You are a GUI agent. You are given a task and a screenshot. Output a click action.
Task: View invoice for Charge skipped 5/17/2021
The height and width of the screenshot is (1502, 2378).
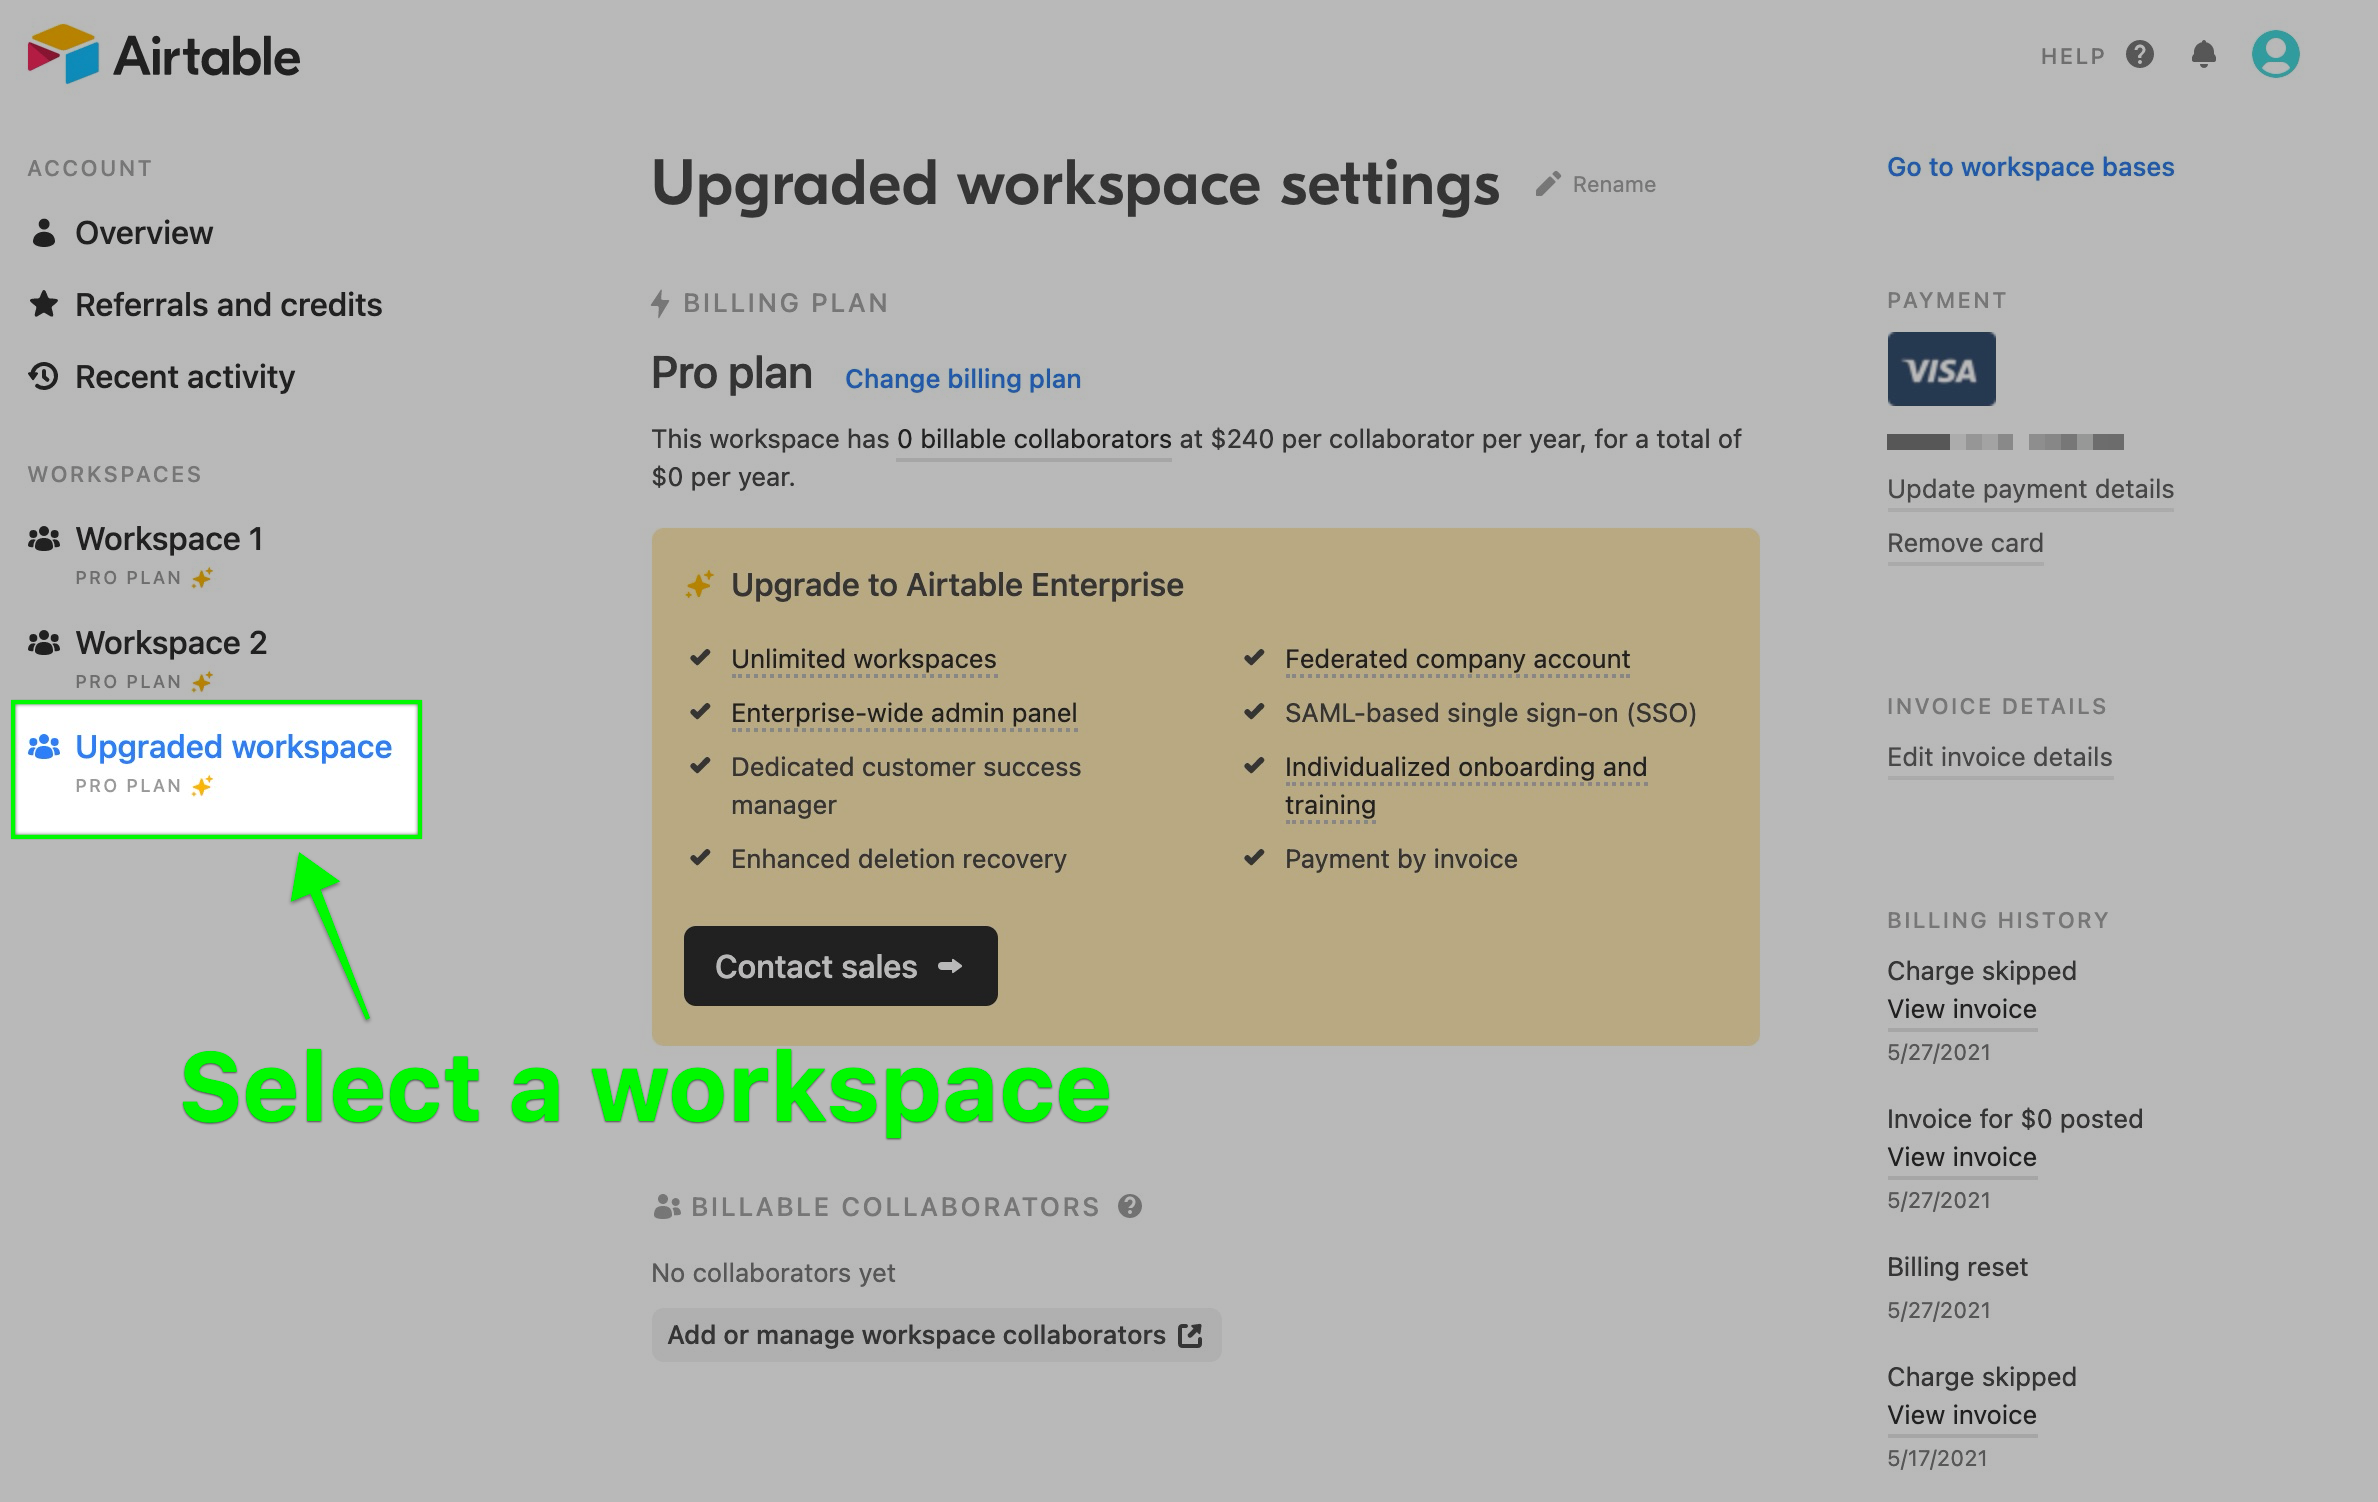tap(1962, 1415)
